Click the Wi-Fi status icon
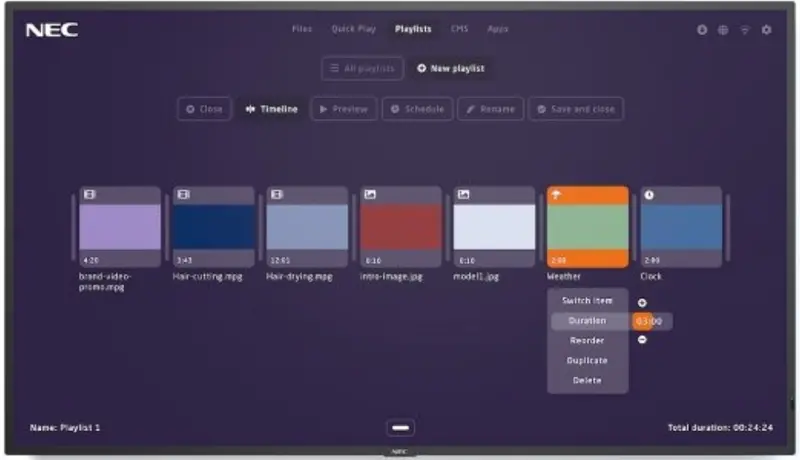Screen dimensions: 800x460 click(x=745, y=30)
